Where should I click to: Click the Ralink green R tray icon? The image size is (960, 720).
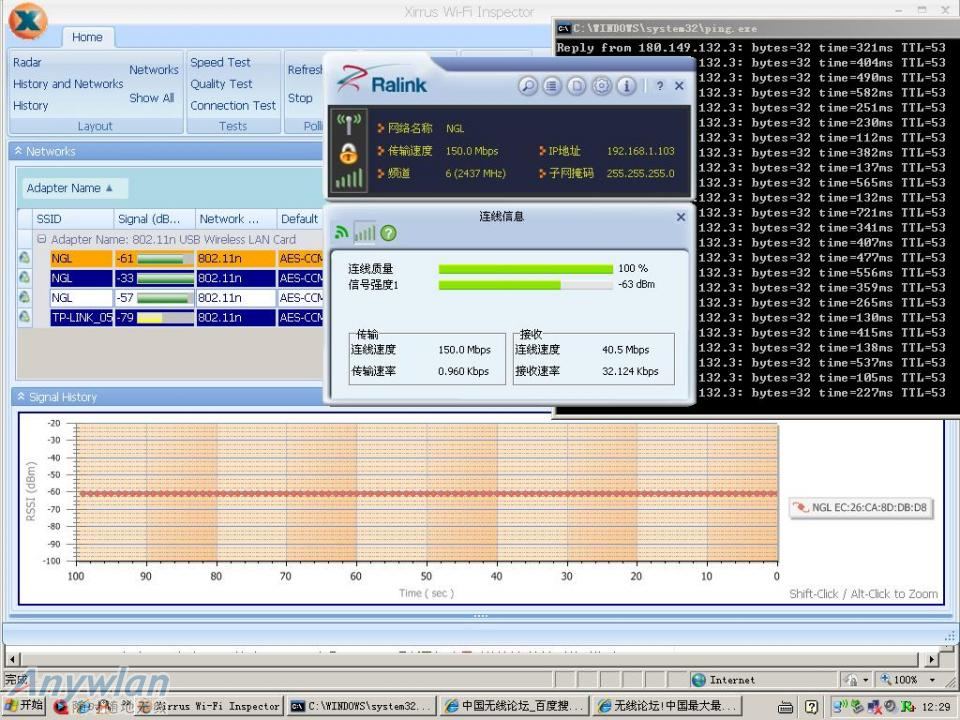click(x=907, y=707)
